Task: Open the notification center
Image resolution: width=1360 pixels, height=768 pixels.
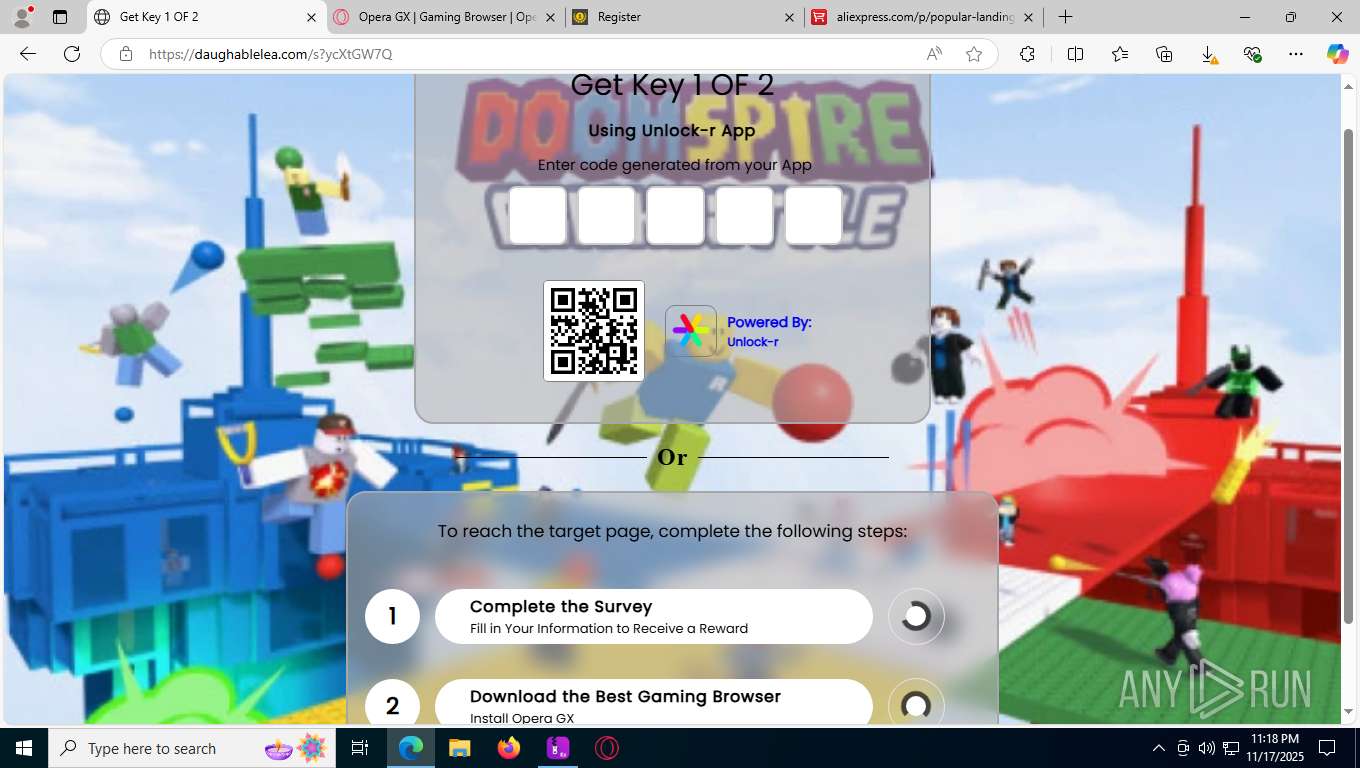Action: (1327, 748)
